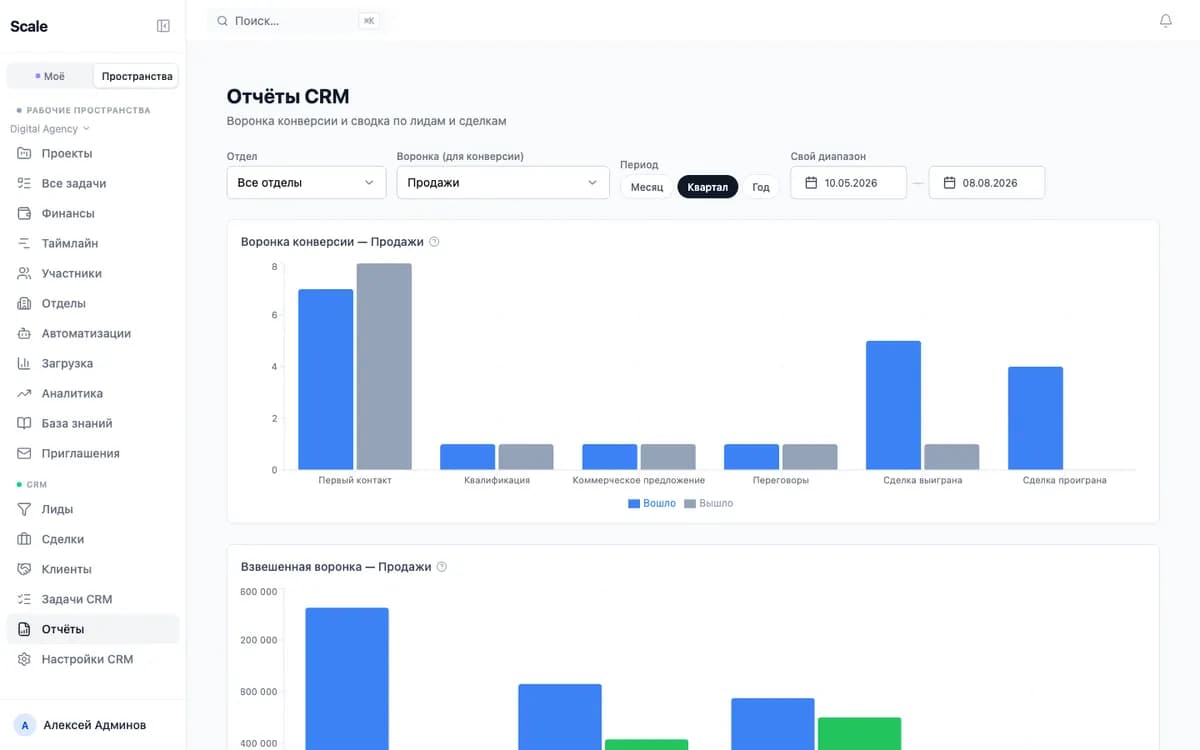Viewport: 1200px width, 750px height.
Task: Click the Квалификация axis label
Action: [497, 480]
